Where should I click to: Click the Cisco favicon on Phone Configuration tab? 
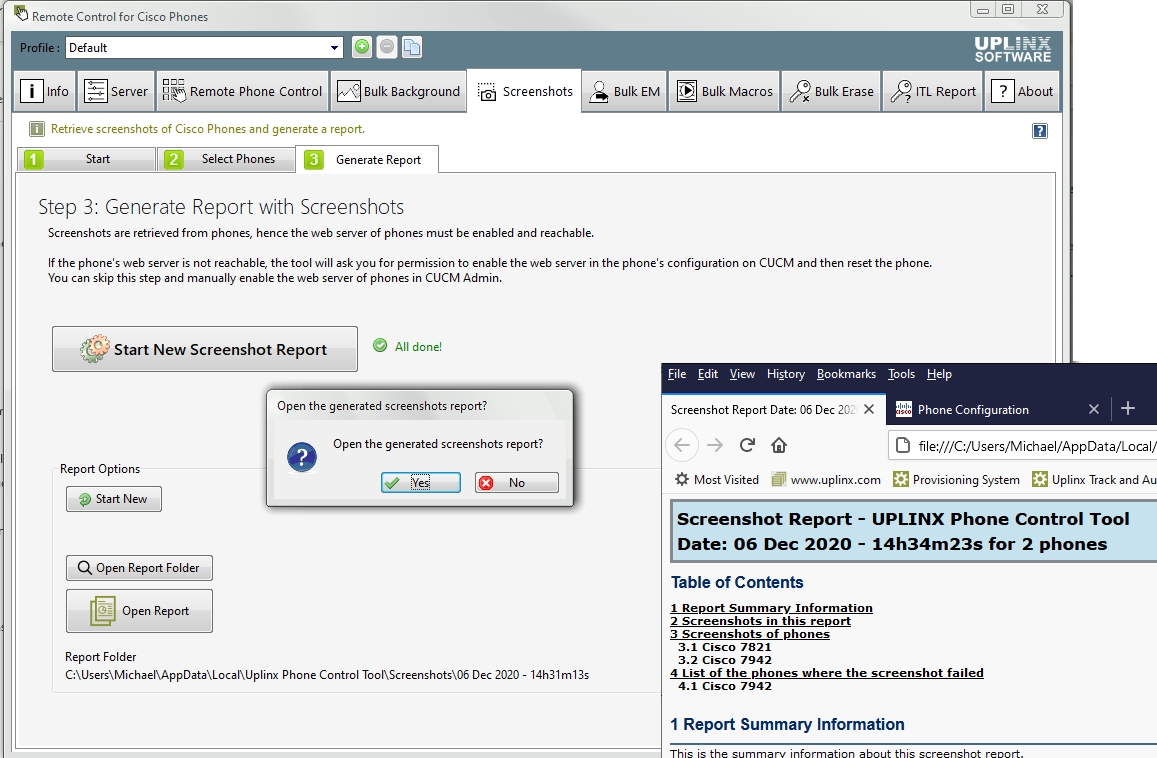point(904,410)
